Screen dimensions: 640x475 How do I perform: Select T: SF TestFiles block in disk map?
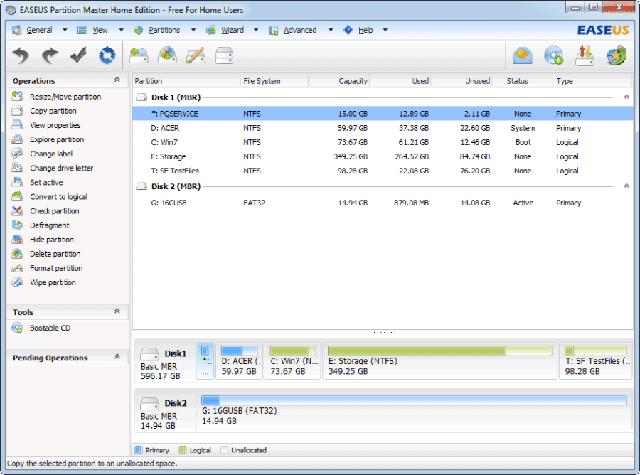[596, 361]
